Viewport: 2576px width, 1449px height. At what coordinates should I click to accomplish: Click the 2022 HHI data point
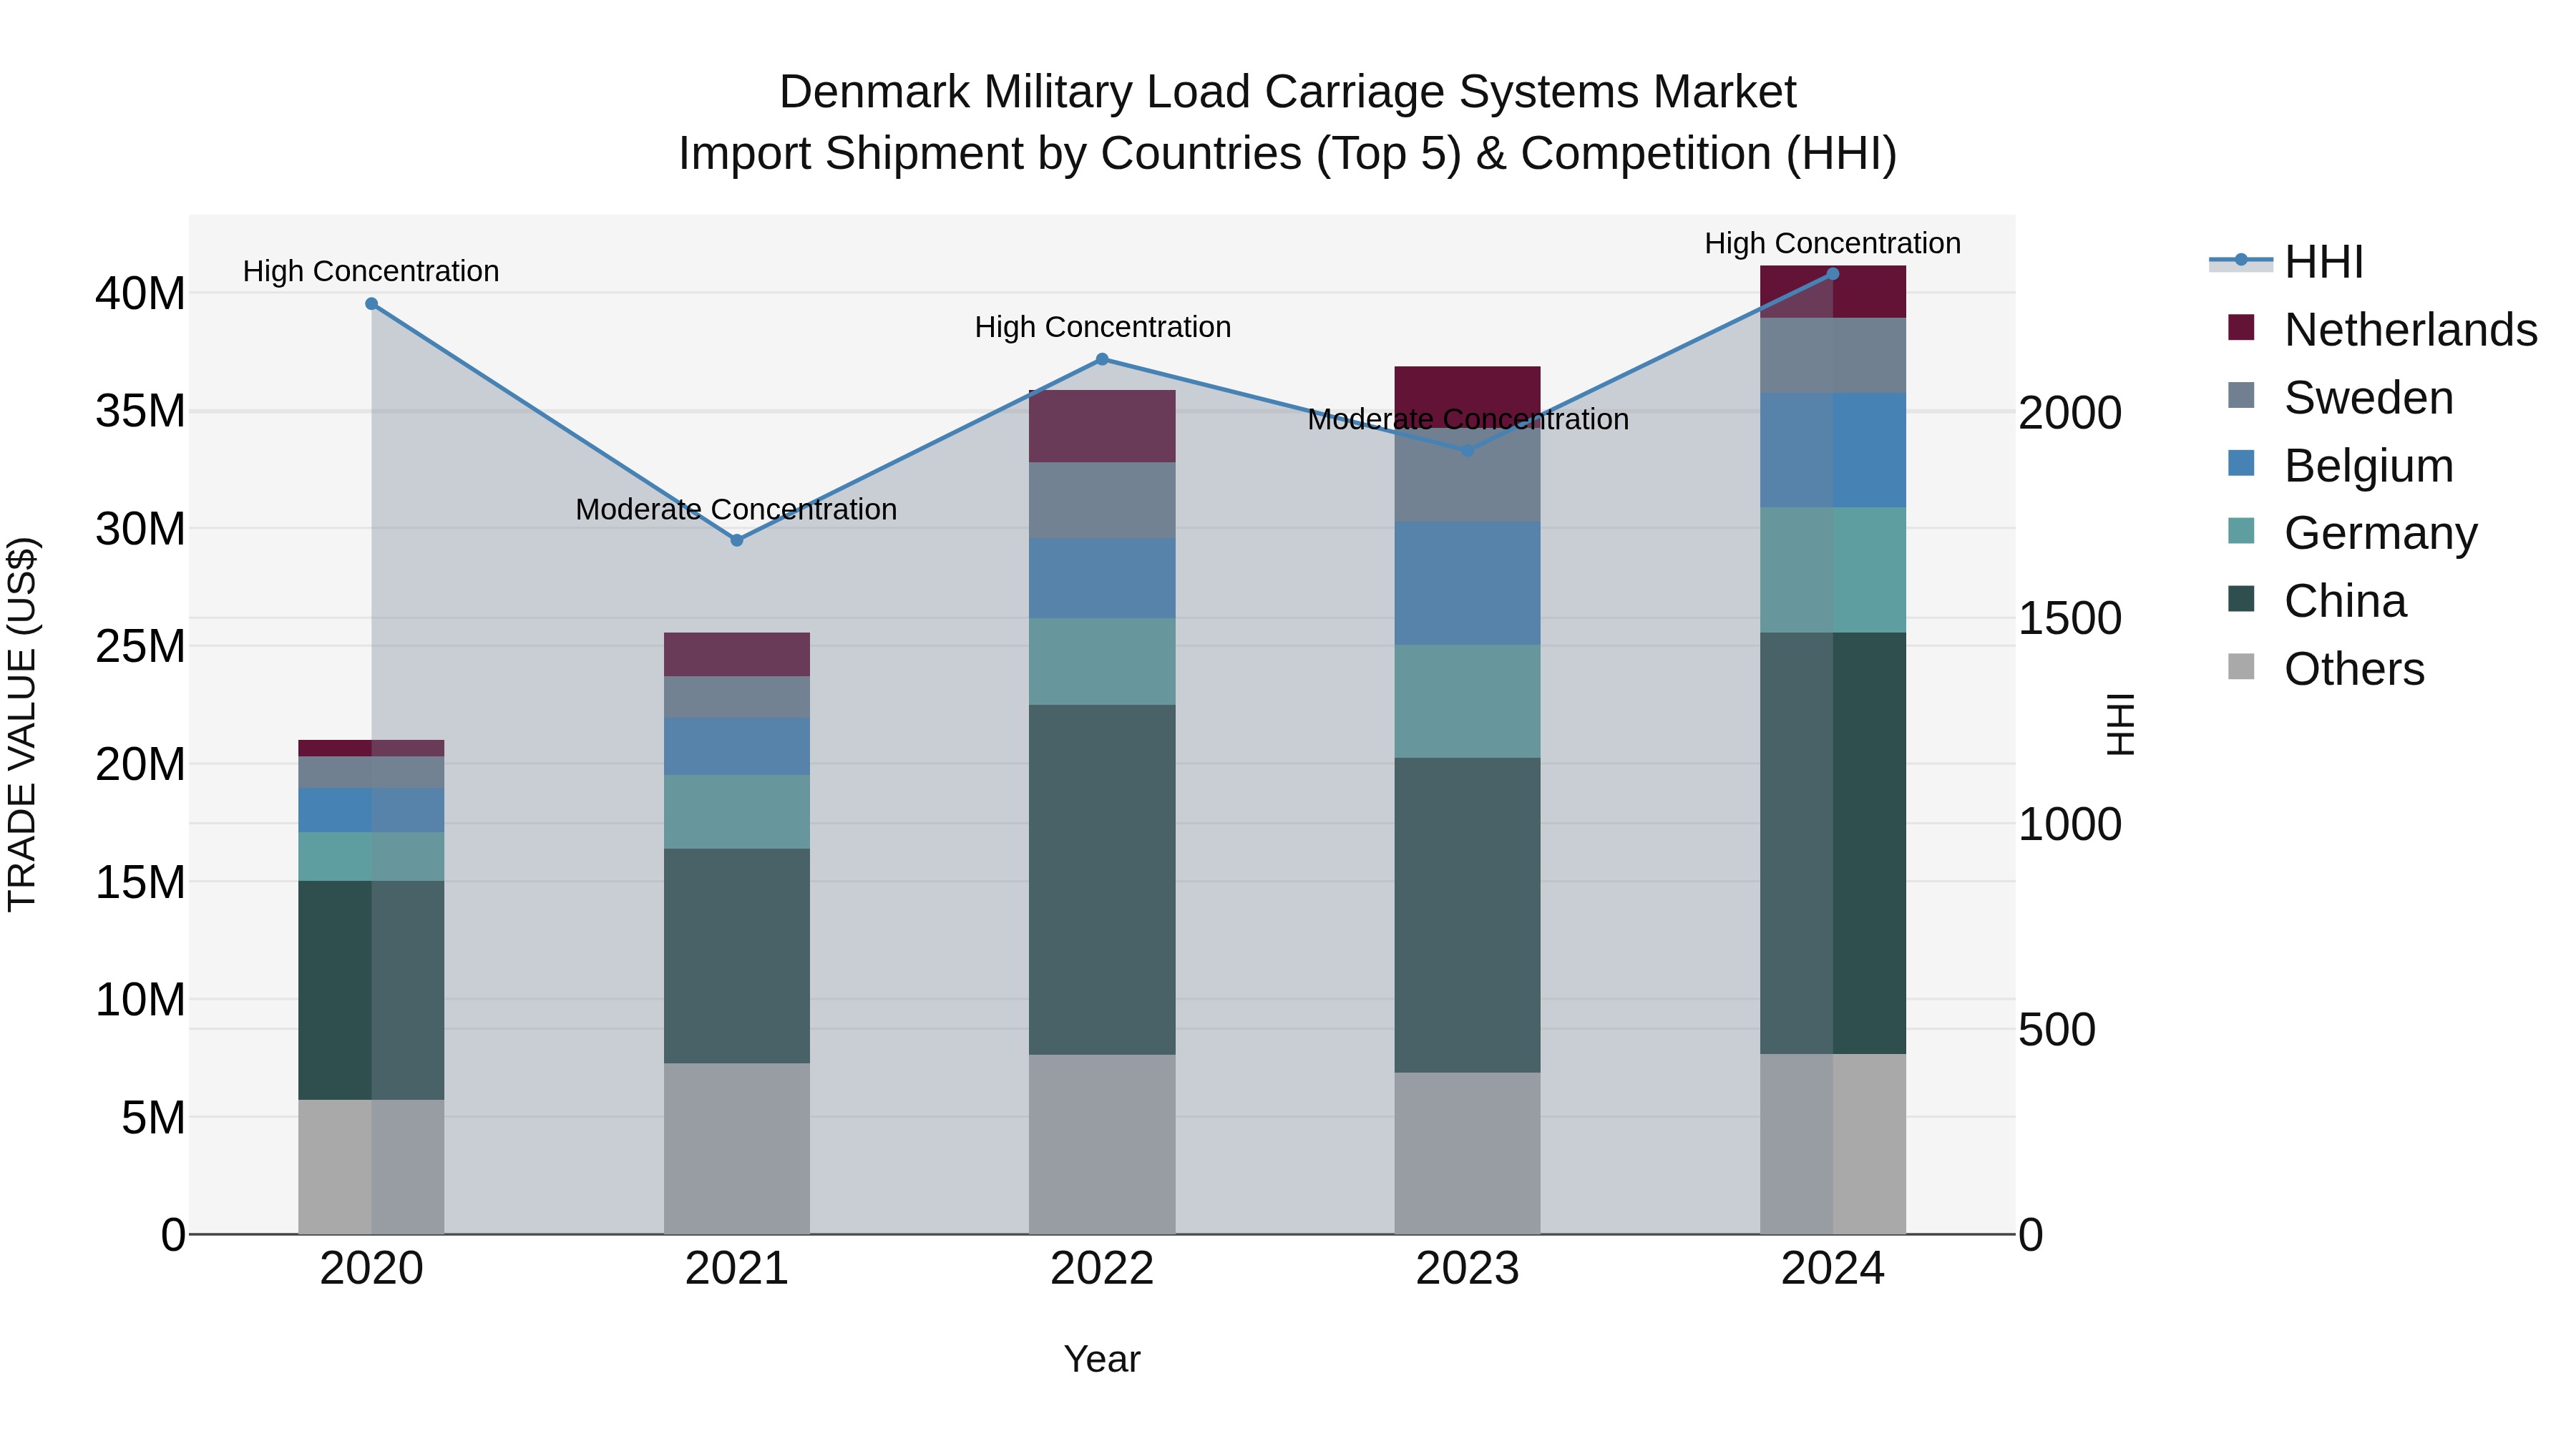coord(1102,359)
